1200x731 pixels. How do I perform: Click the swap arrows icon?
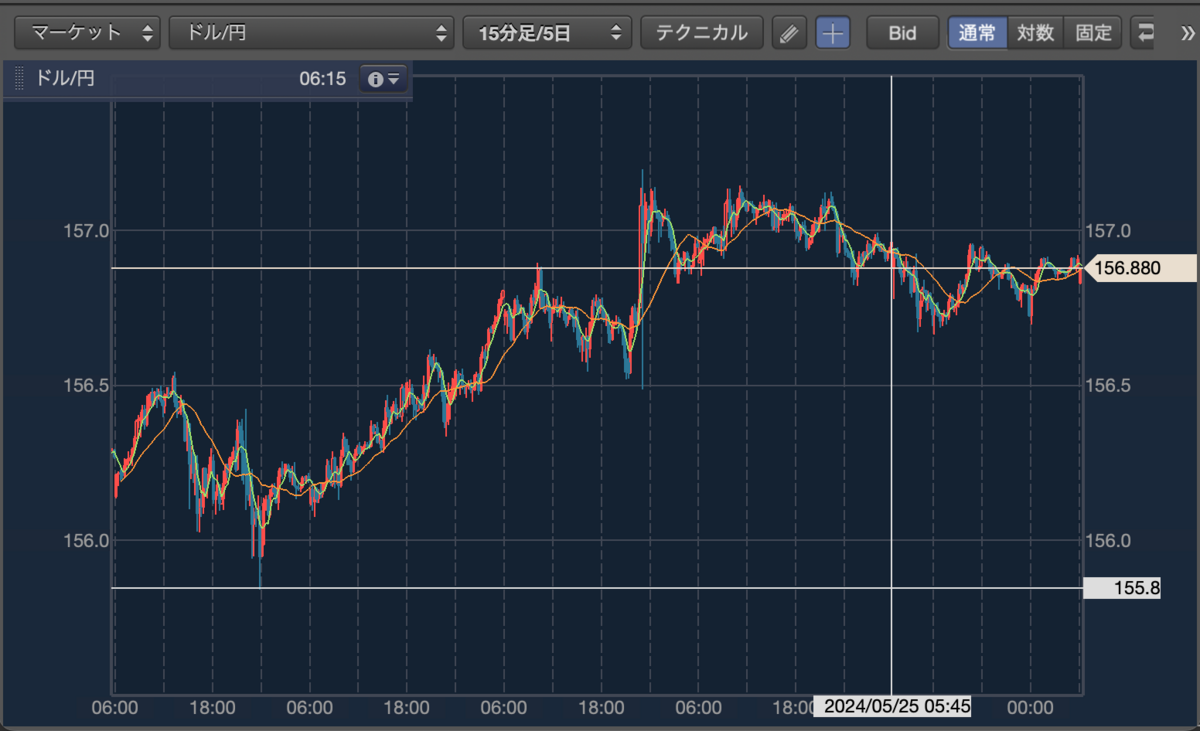pyautogui.click(x=1143, y=33)
